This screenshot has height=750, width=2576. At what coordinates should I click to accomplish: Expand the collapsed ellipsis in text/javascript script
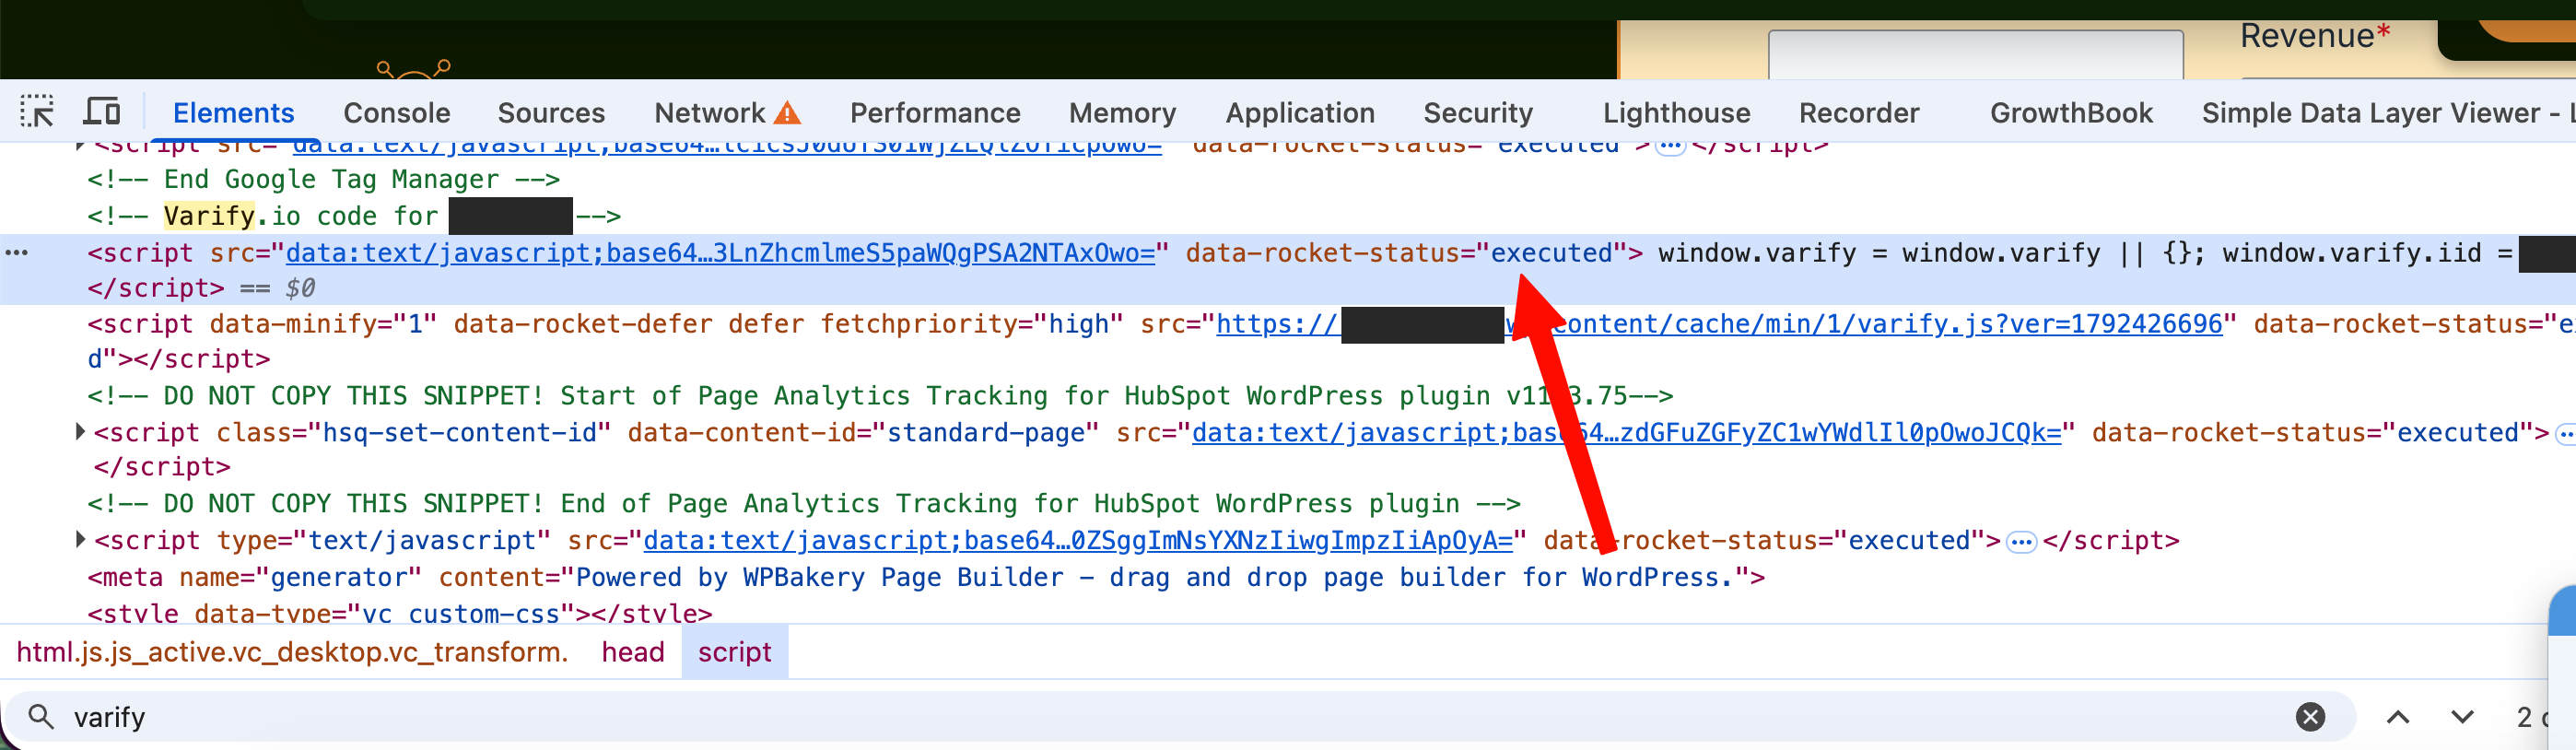click(x=2021, y=542)
